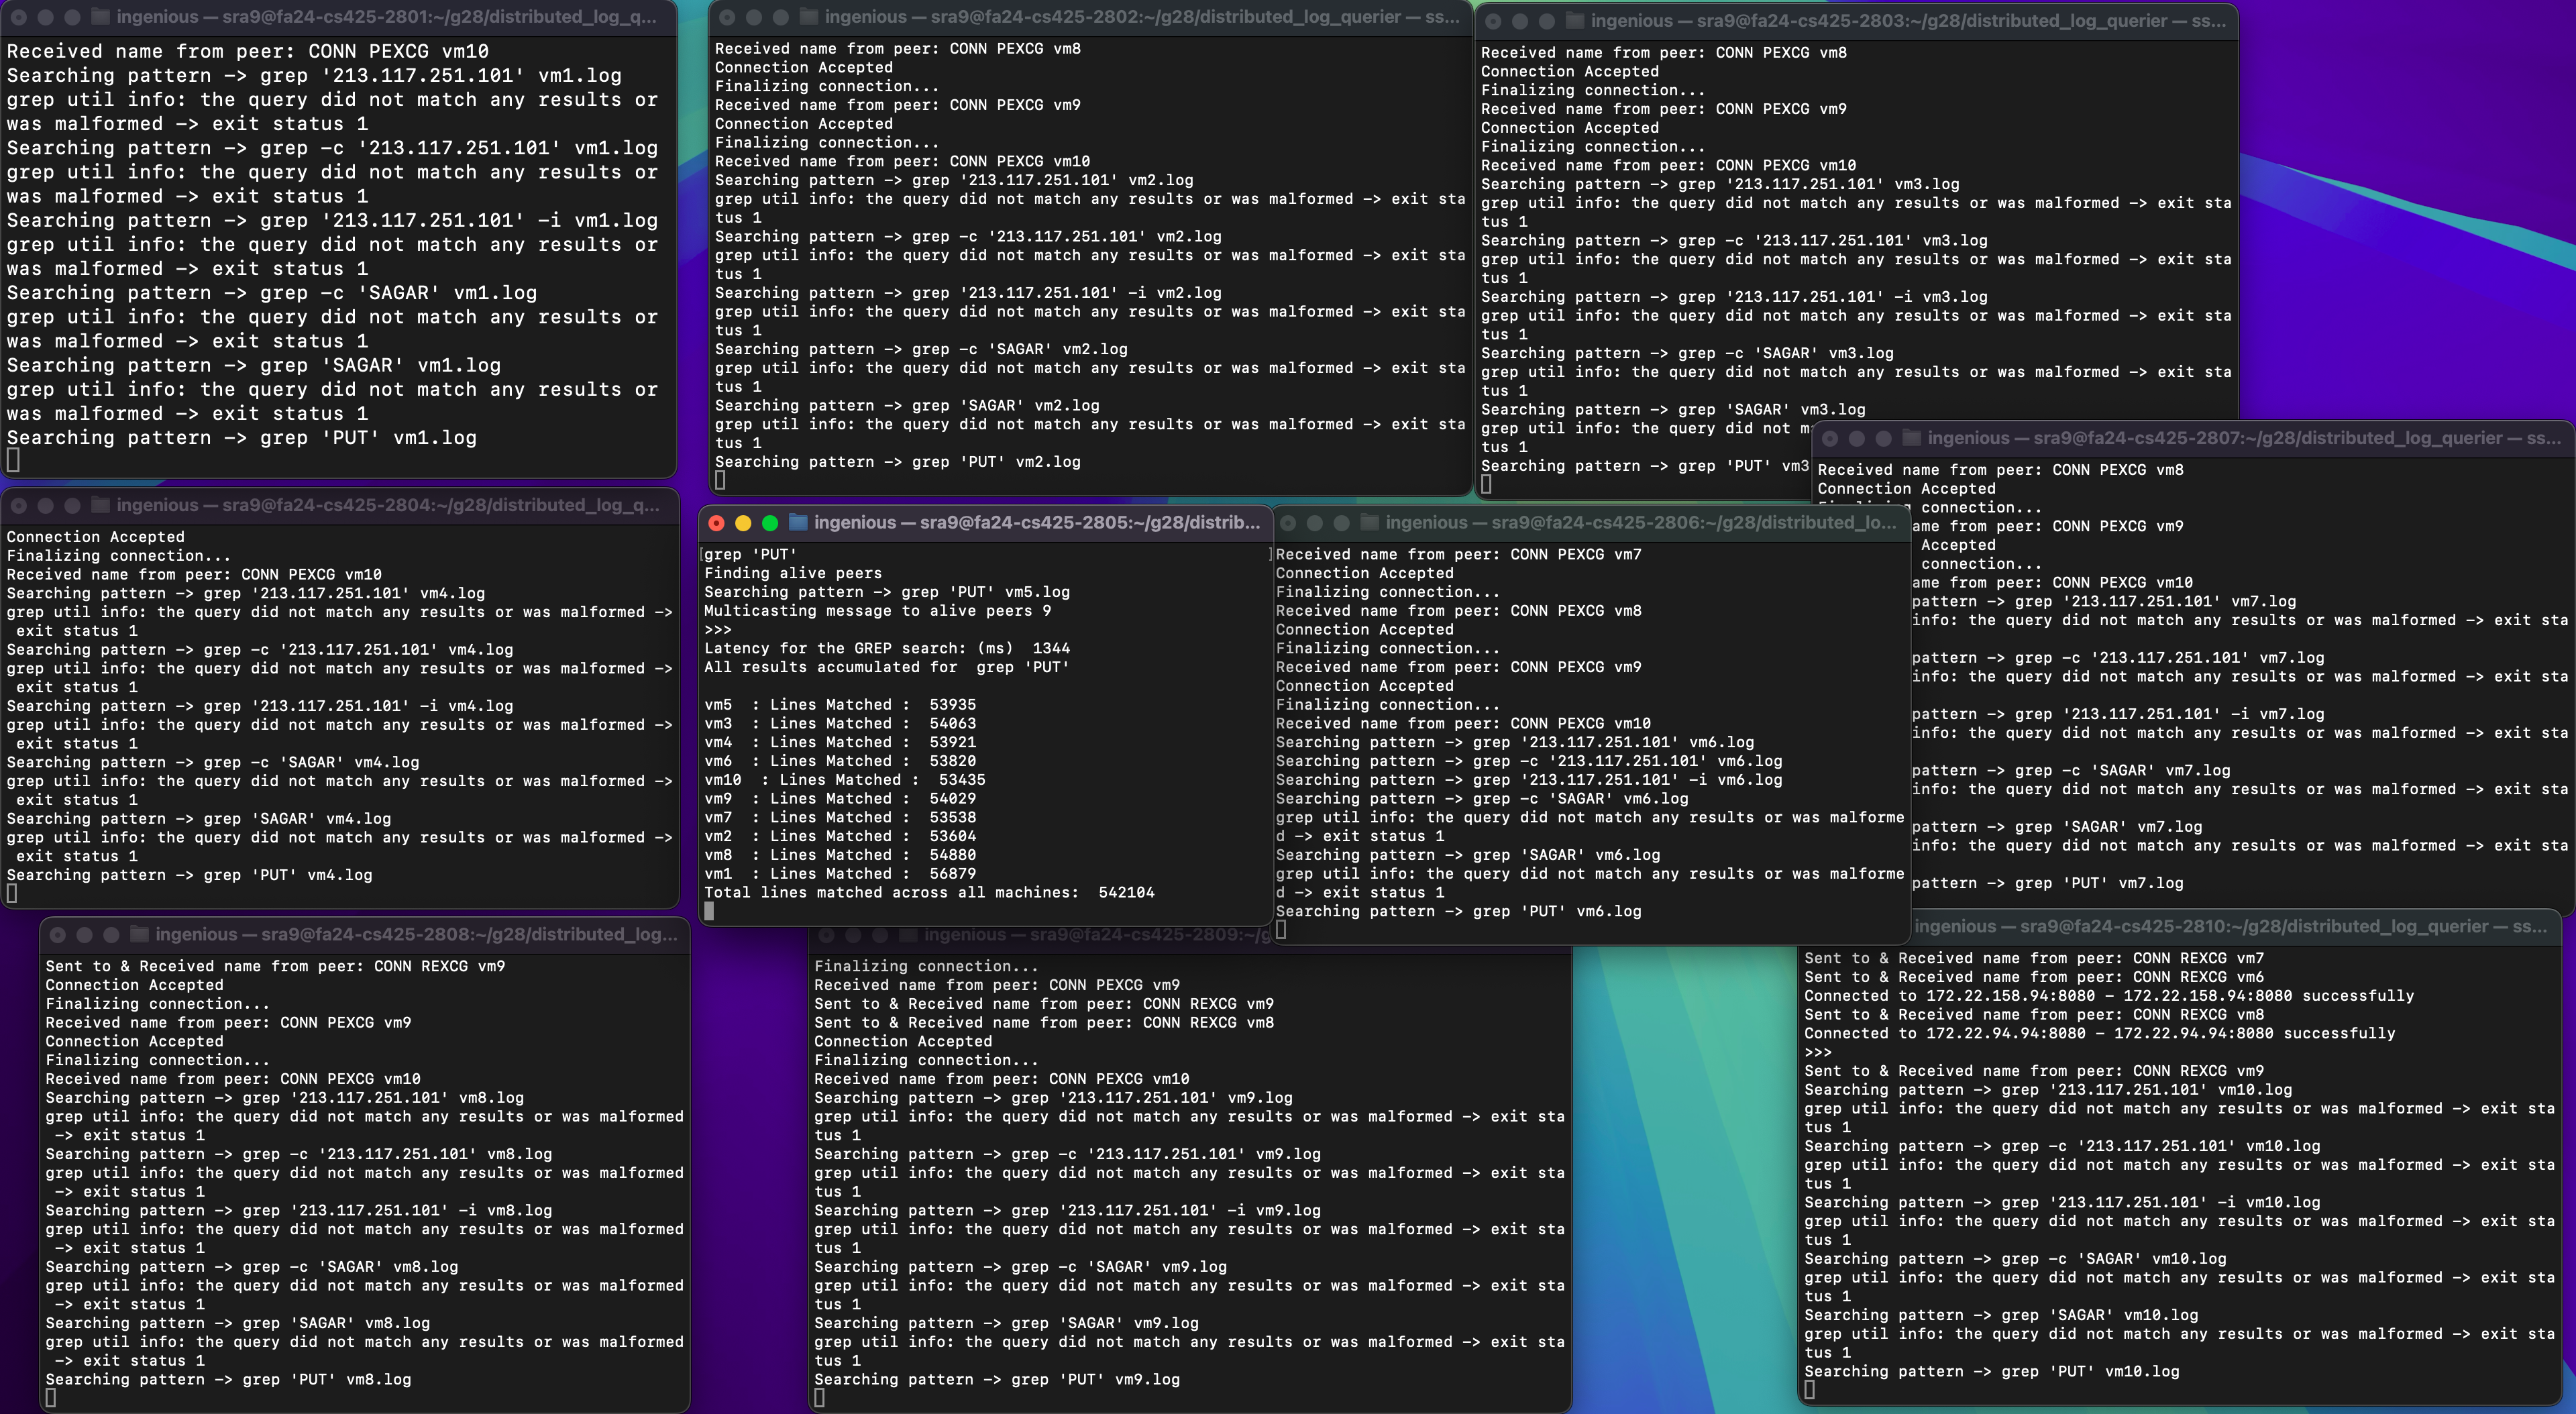The width and height of the screenshot is (2576, 1414).
Task: Click "Searching pattern -> grep 'PUT' vm2.log" line
Action: (898, 462)
